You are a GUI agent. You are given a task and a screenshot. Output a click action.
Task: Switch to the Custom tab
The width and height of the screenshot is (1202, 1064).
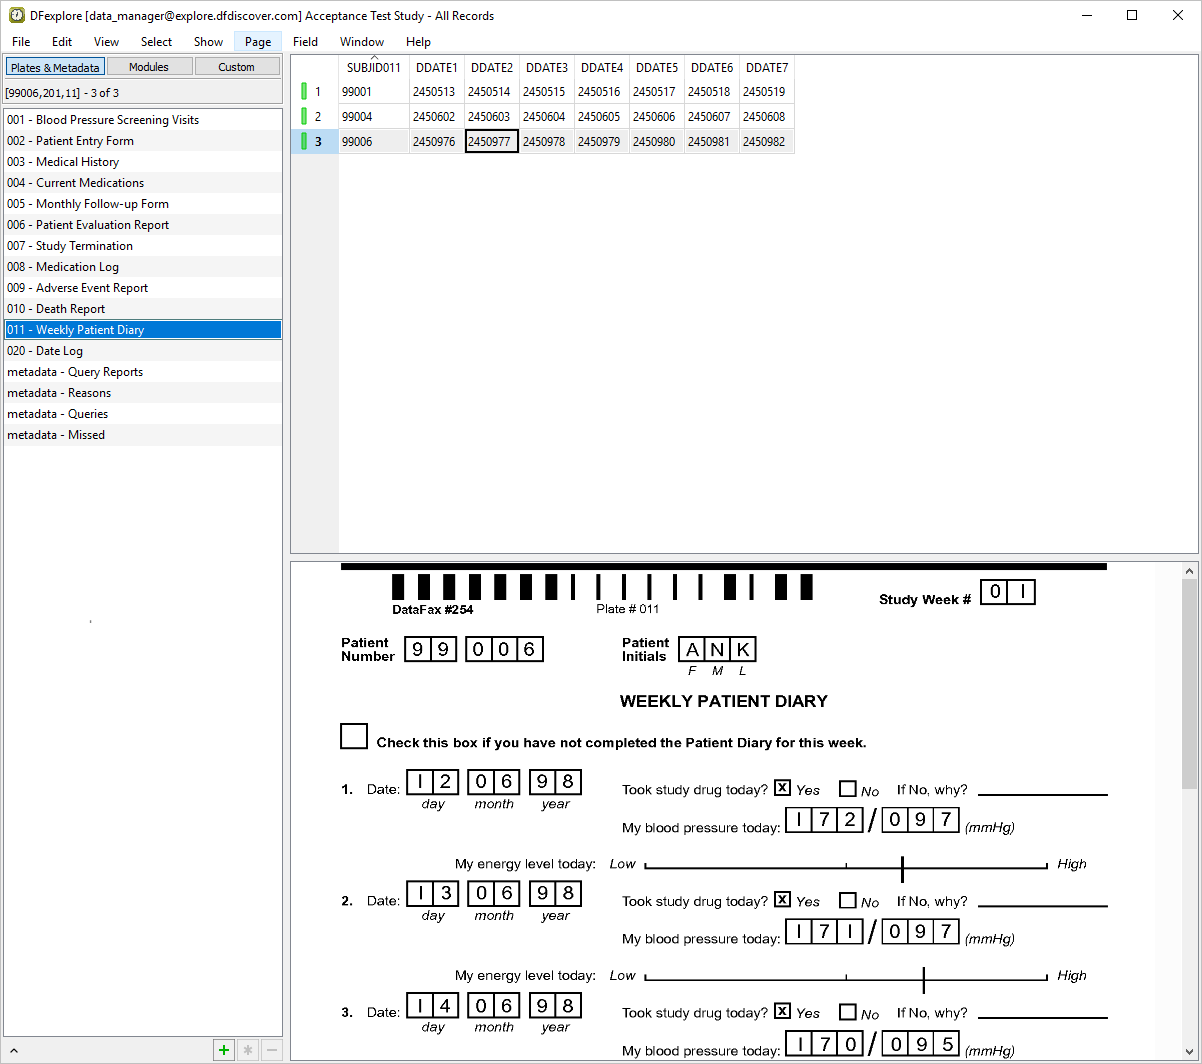[237, 67]
